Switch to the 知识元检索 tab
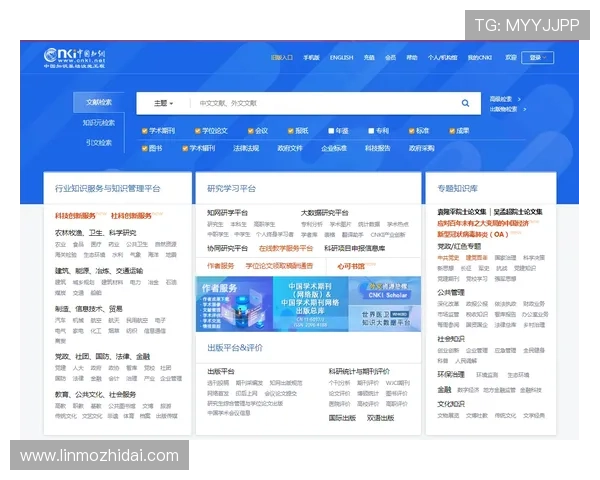 (x=99, y=123)
